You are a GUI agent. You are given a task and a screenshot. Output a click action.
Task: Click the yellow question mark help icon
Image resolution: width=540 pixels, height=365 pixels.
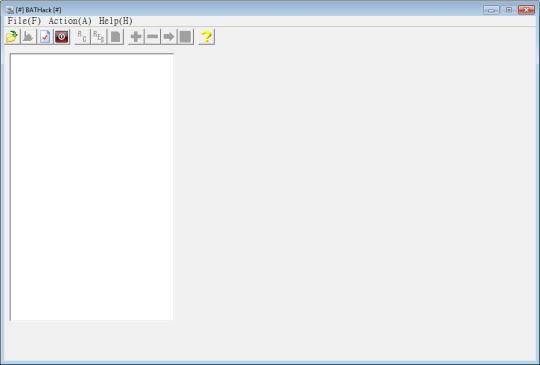207,37
